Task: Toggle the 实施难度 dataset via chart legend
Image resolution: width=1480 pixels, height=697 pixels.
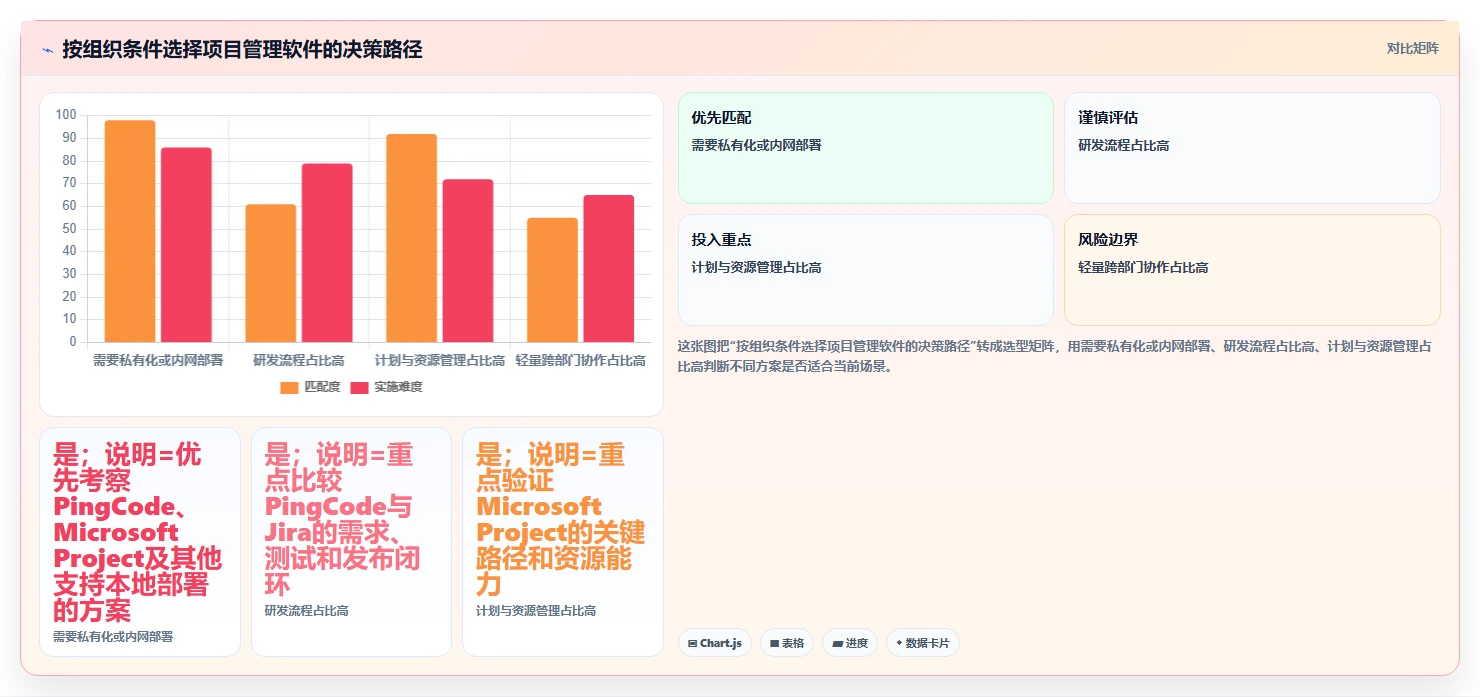Action: [x=386, y=387]
